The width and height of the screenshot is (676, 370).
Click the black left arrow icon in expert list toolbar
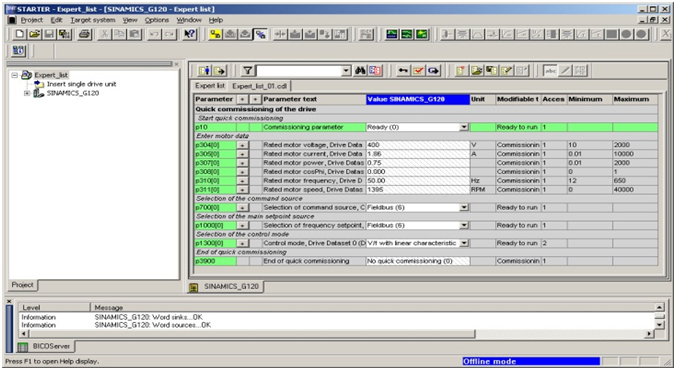[x=403, y=71]
